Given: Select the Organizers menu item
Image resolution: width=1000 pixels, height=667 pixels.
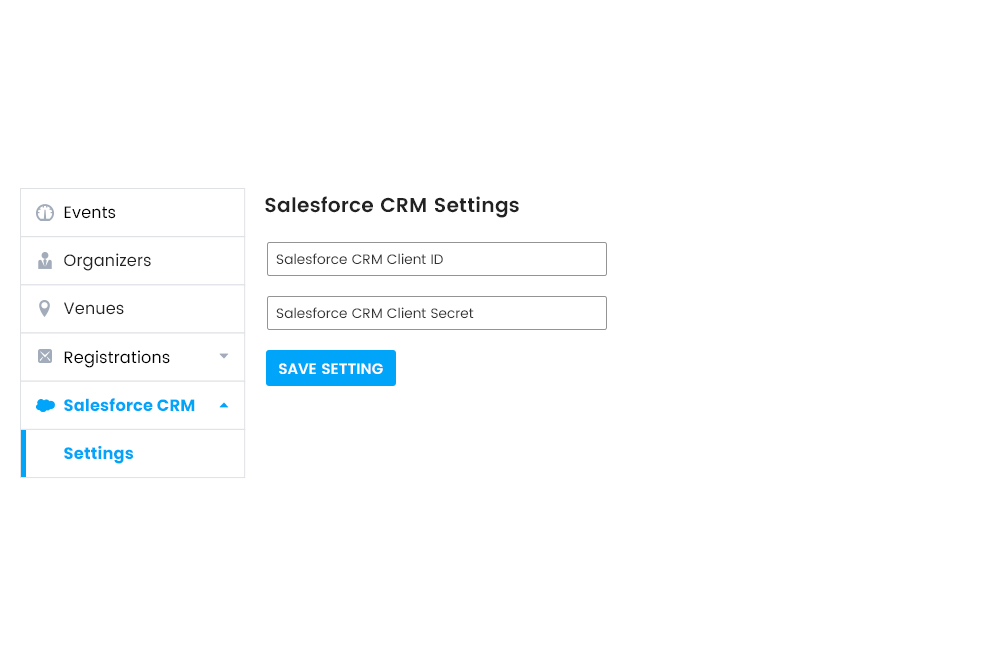Looking at the screenshot, I should click(x=107, y=260).
